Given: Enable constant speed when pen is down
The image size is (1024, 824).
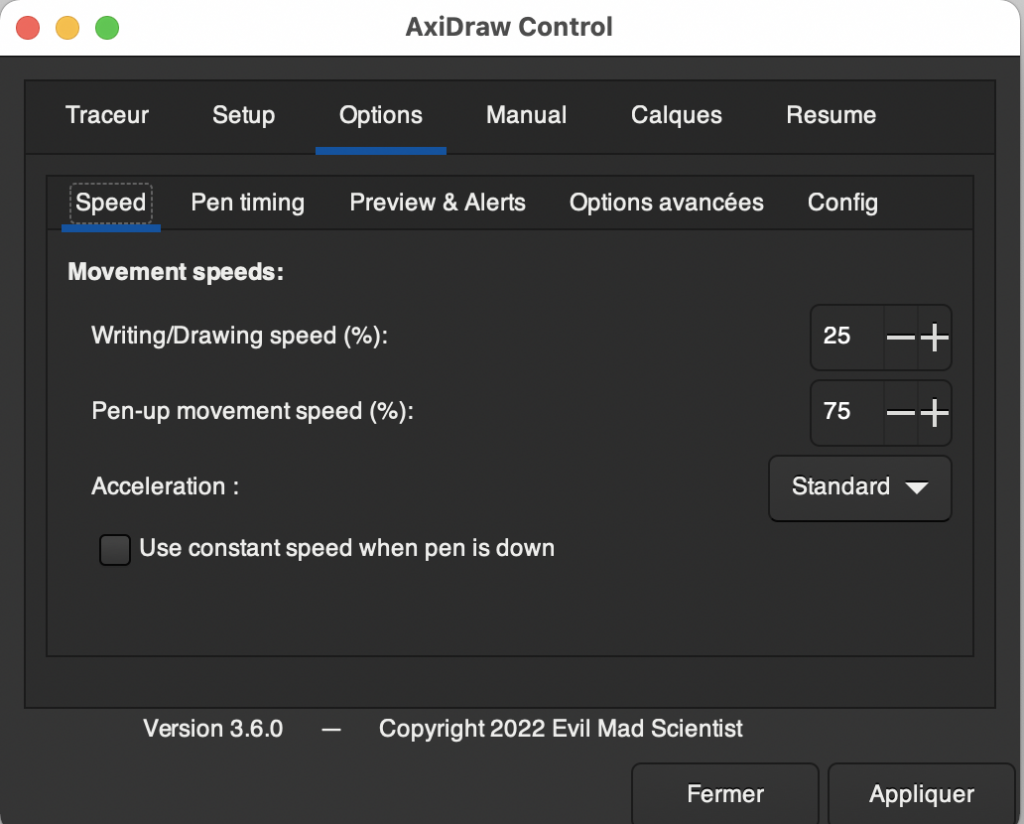Looking at the screenshot, I should point(115,549).
